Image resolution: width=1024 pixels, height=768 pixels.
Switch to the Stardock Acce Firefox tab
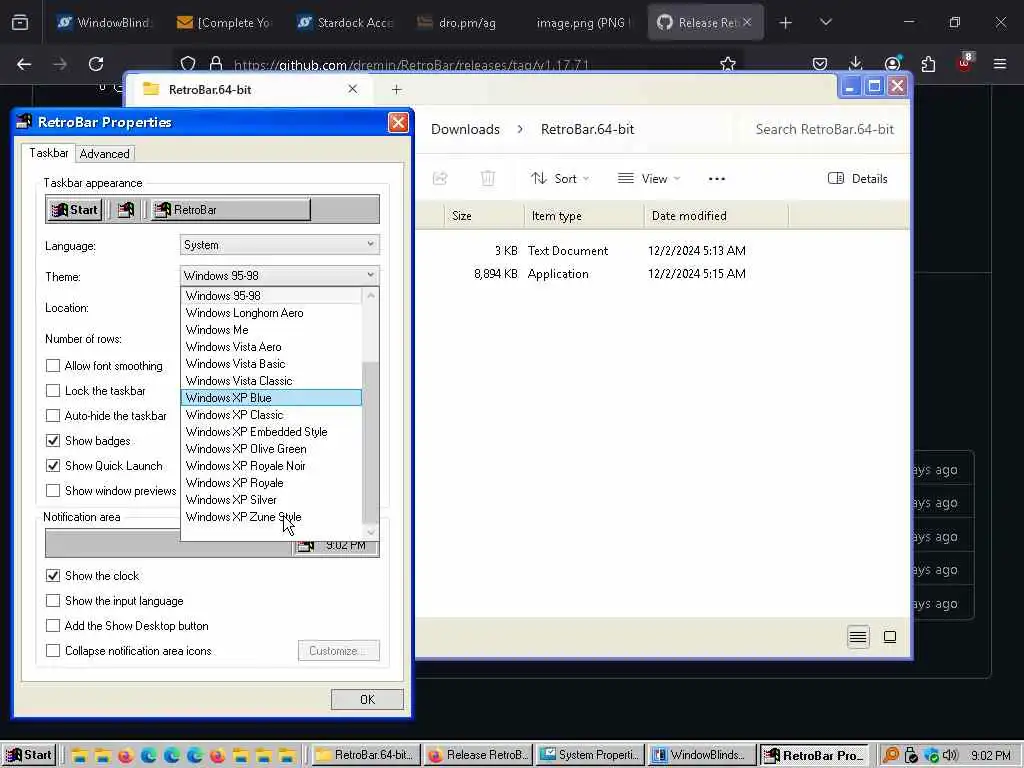[346, 23]
